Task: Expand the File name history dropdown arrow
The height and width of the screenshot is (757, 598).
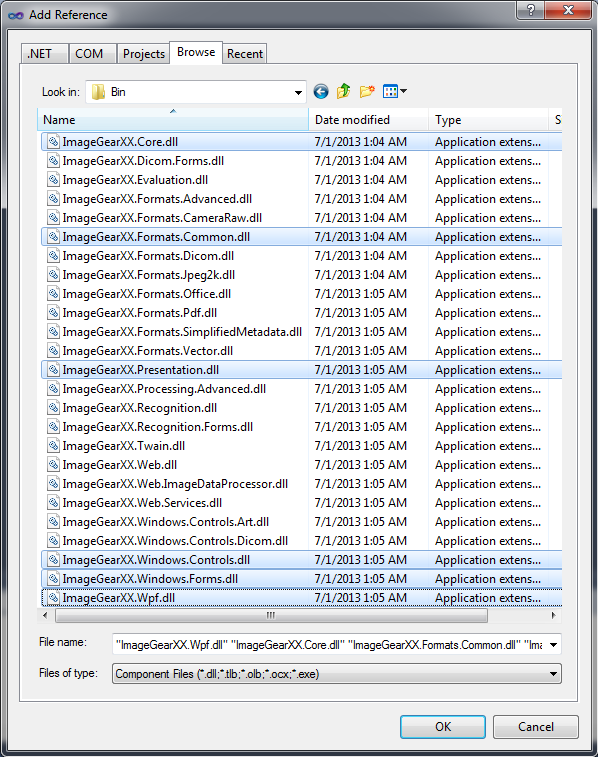Action: 553,645
